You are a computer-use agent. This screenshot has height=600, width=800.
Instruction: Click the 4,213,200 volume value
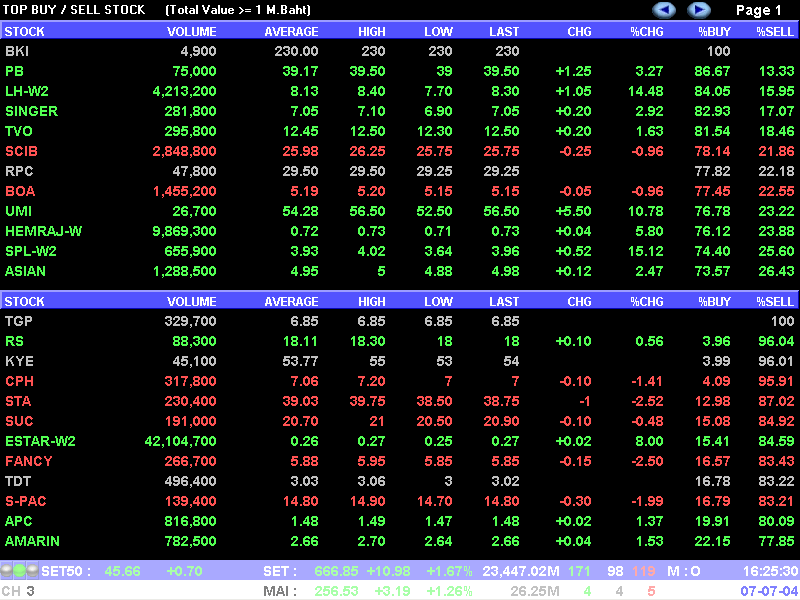[185, 91]
